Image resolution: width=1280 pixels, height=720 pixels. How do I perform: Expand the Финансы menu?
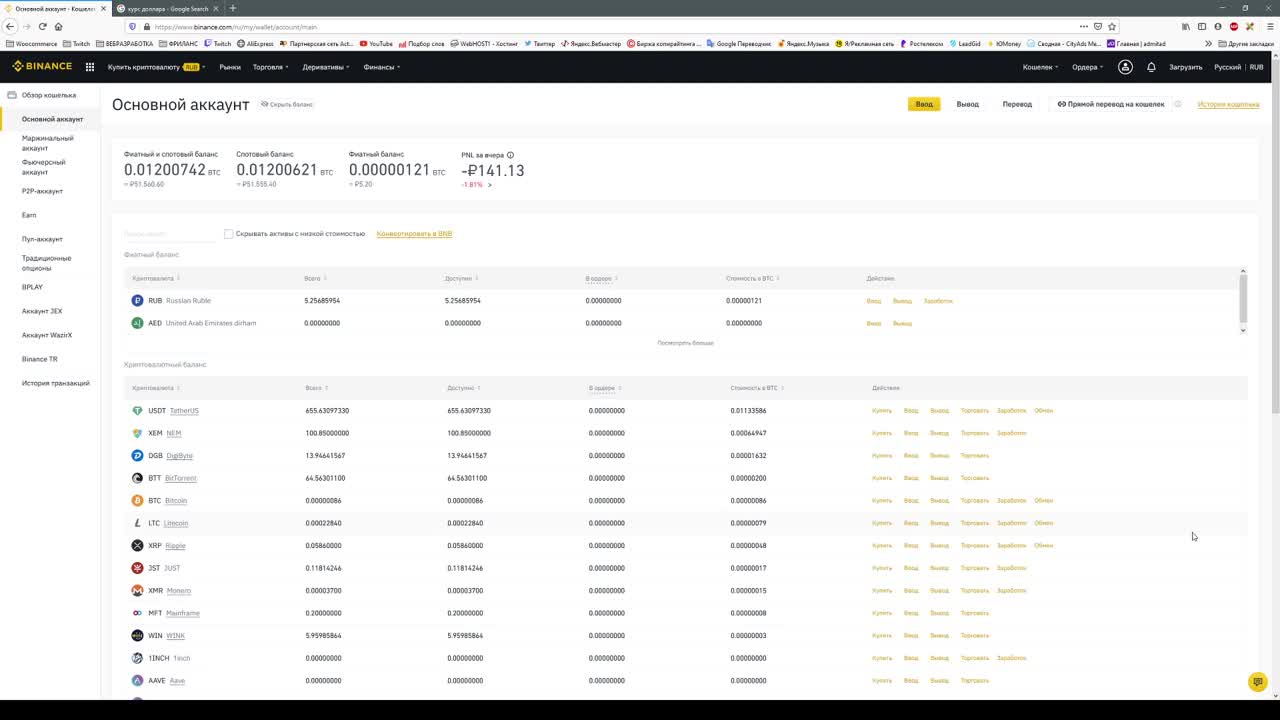381,67
